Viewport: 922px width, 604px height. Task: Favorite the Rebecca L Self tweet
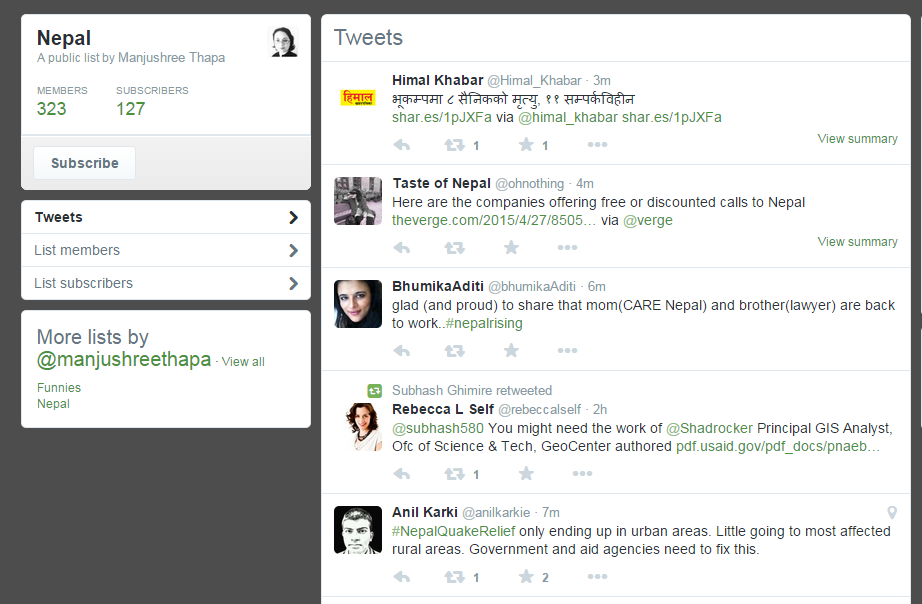(526, 473)
